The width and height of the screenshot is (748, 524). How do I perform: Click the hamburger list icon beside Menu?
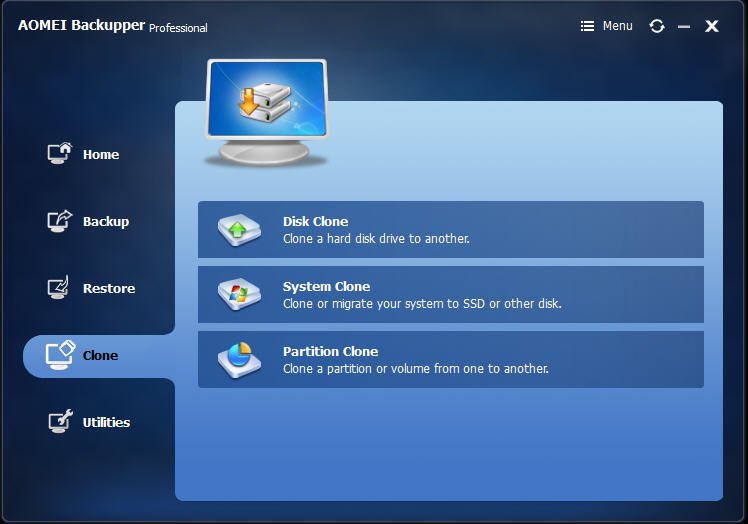[587, 26]
